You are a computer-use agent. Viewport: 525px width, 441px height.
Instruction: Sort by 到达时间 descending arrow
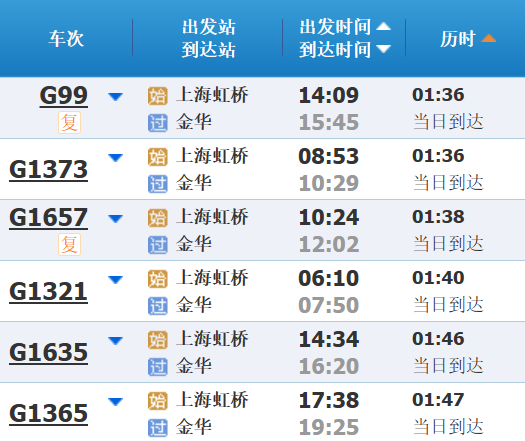pyautogui.click(x=383, y=49)
